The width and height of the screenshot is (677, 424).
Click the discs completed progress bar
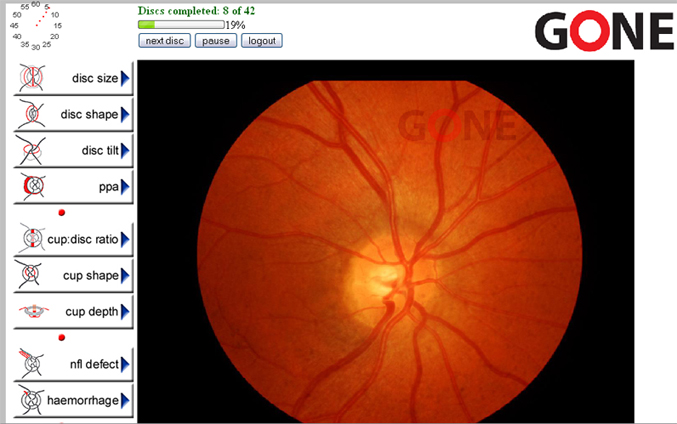pyautogui.click(x=181, y=25)
